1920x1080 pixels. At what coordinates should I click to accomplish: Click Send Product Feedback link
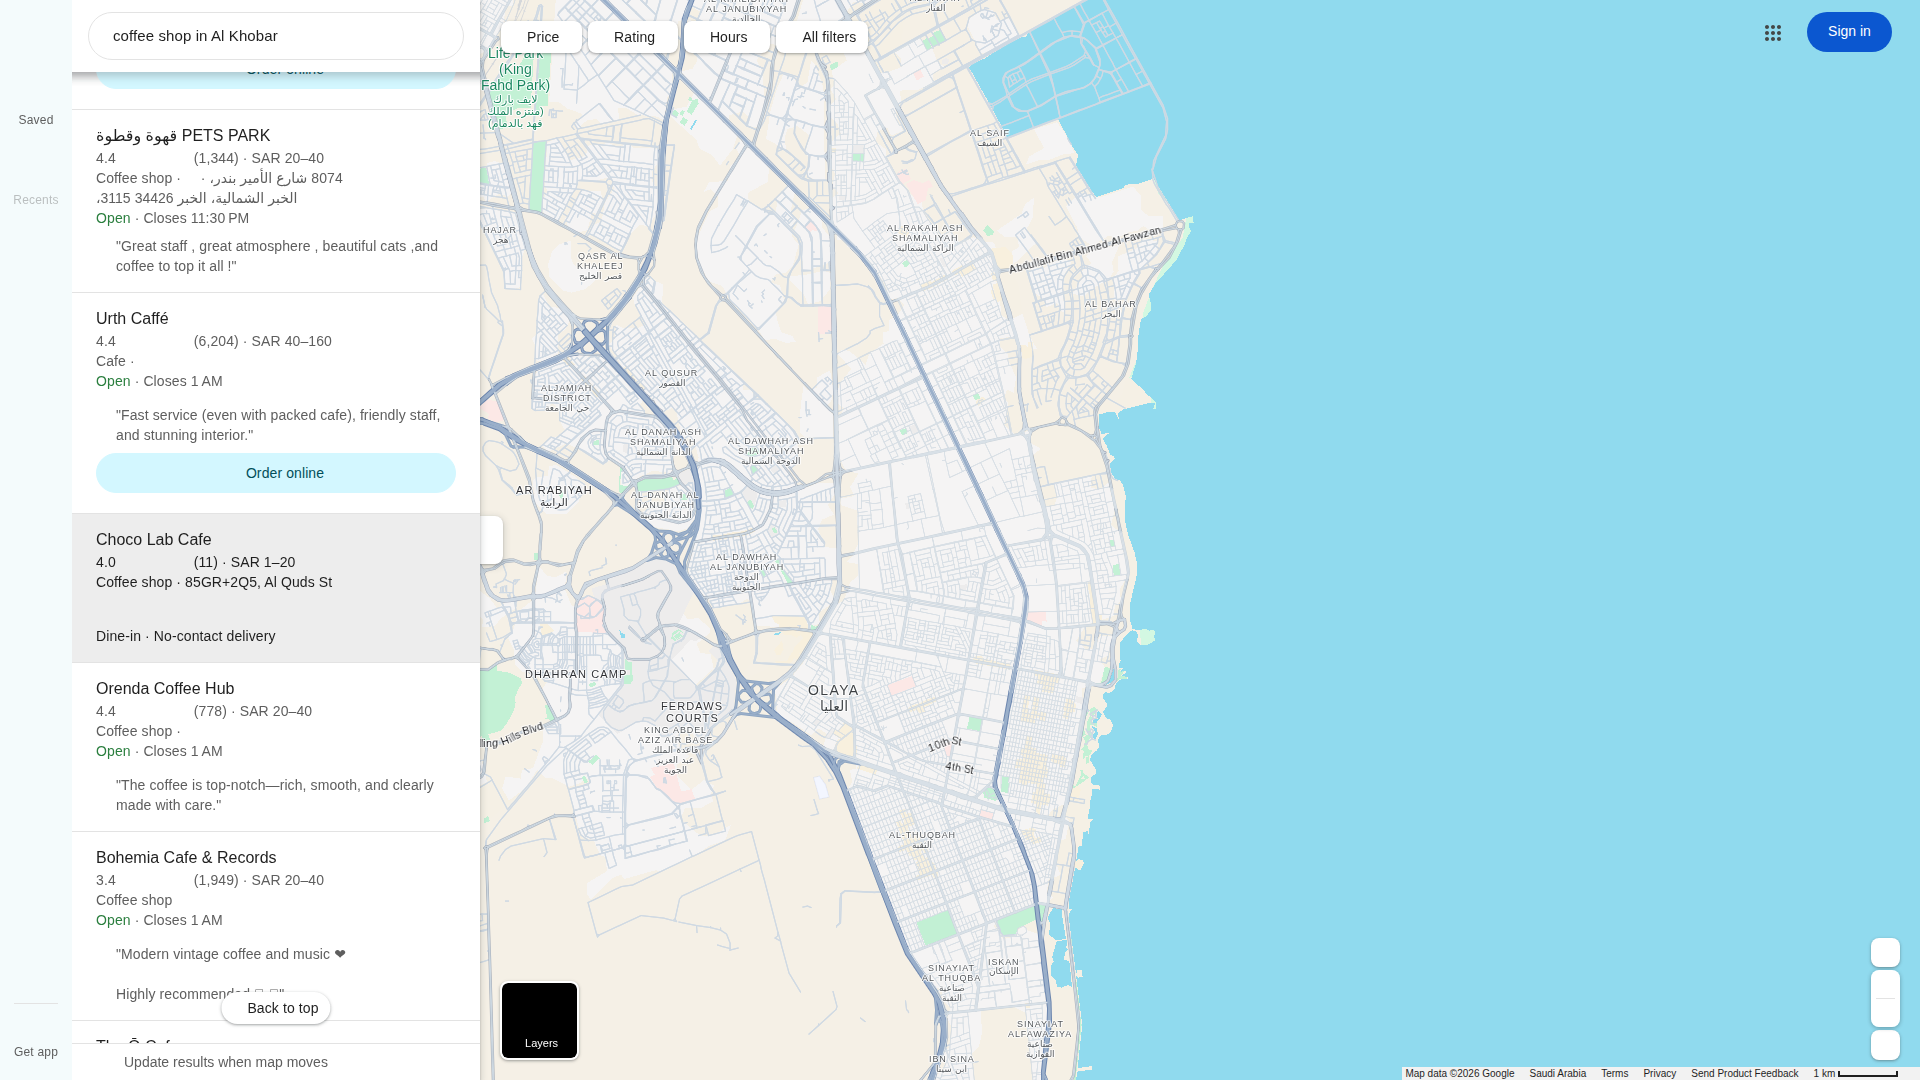pyautogui.click(x=1744, y=1074)
